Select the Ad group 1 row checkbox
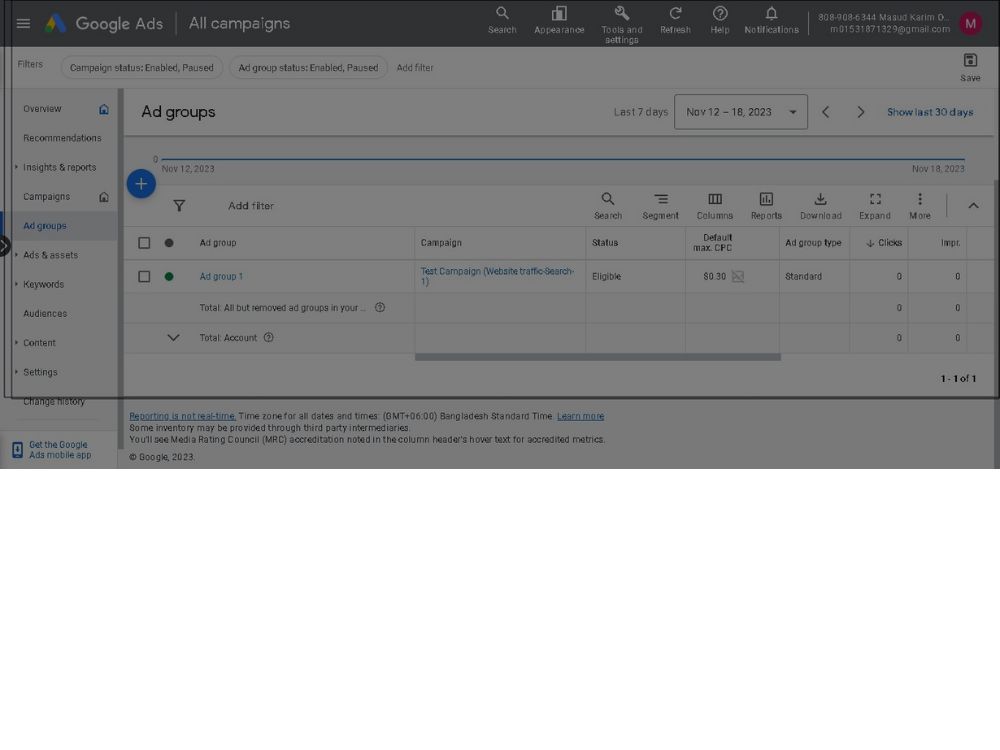Viewport: 1000px width, 750px height. [144, 277]
